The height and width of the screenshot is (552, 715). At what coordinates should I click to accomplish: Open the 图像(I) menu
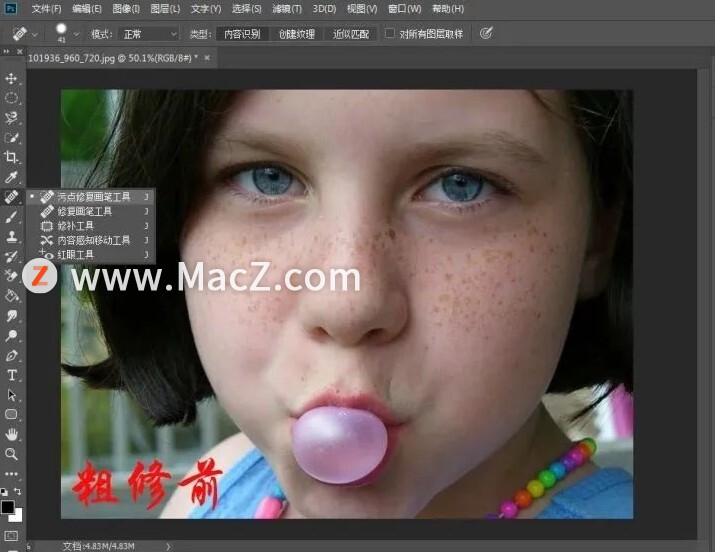tap(126, 9)
